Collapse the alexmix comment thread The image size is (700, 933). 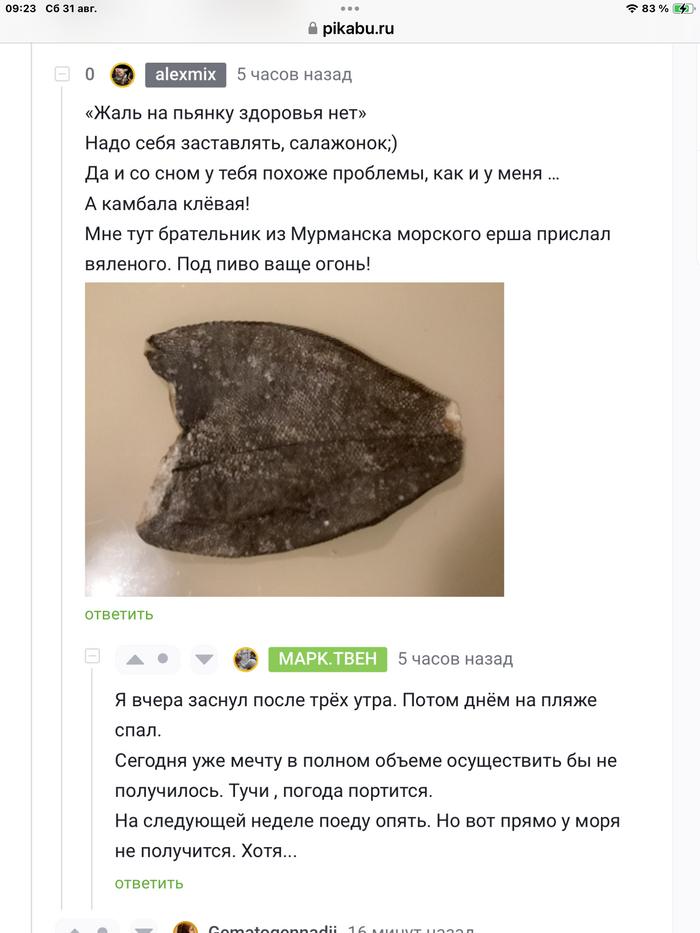tap(62, 75)
